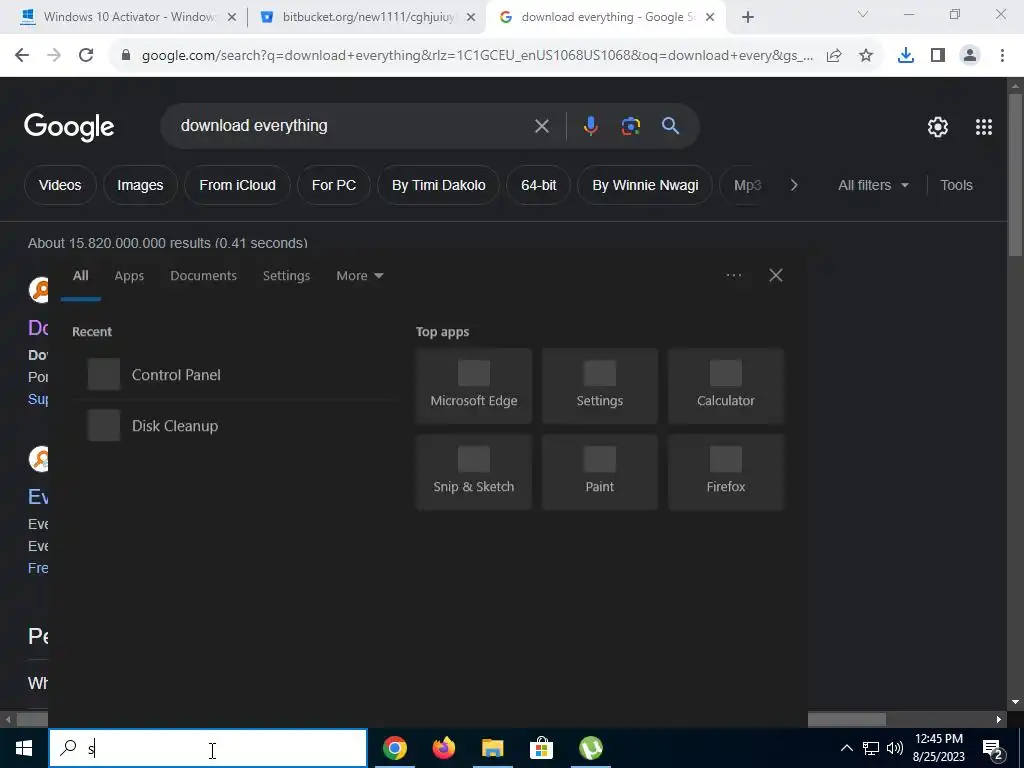Open the taskbar clock and date

click(x=938, y=748)
